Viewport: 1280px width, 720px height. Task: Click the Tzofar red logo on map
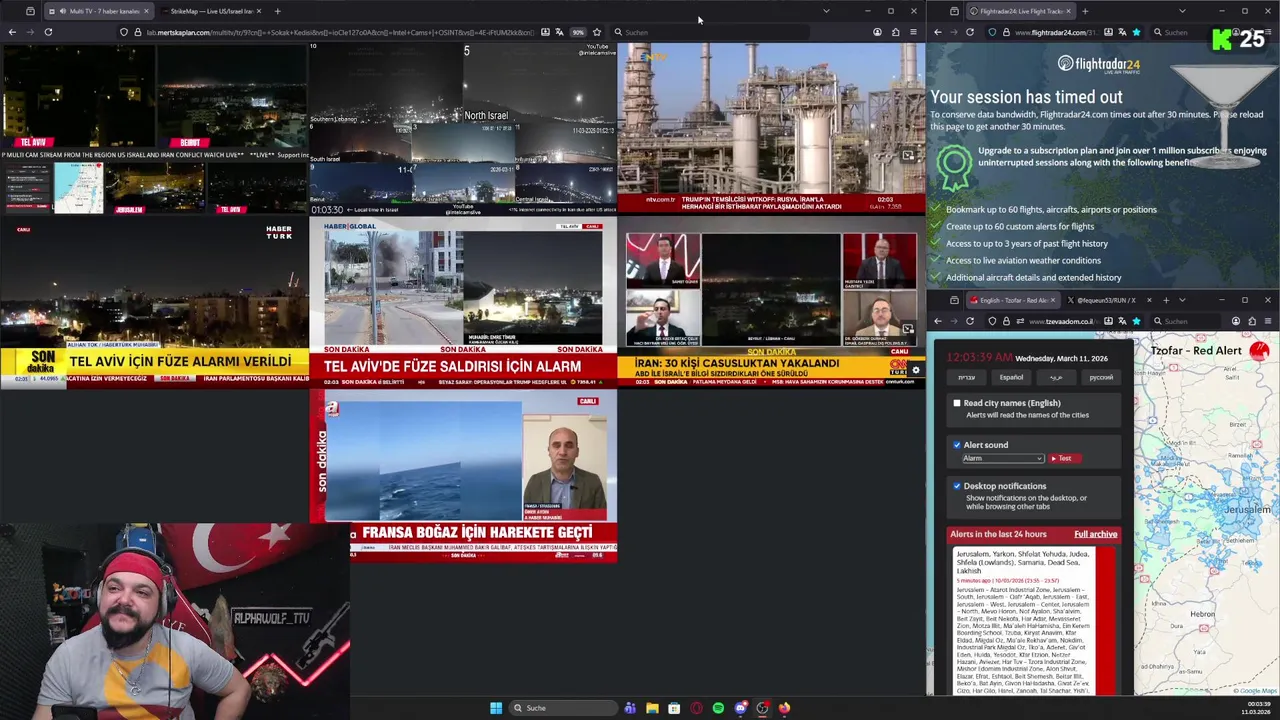pos(1259,351)
